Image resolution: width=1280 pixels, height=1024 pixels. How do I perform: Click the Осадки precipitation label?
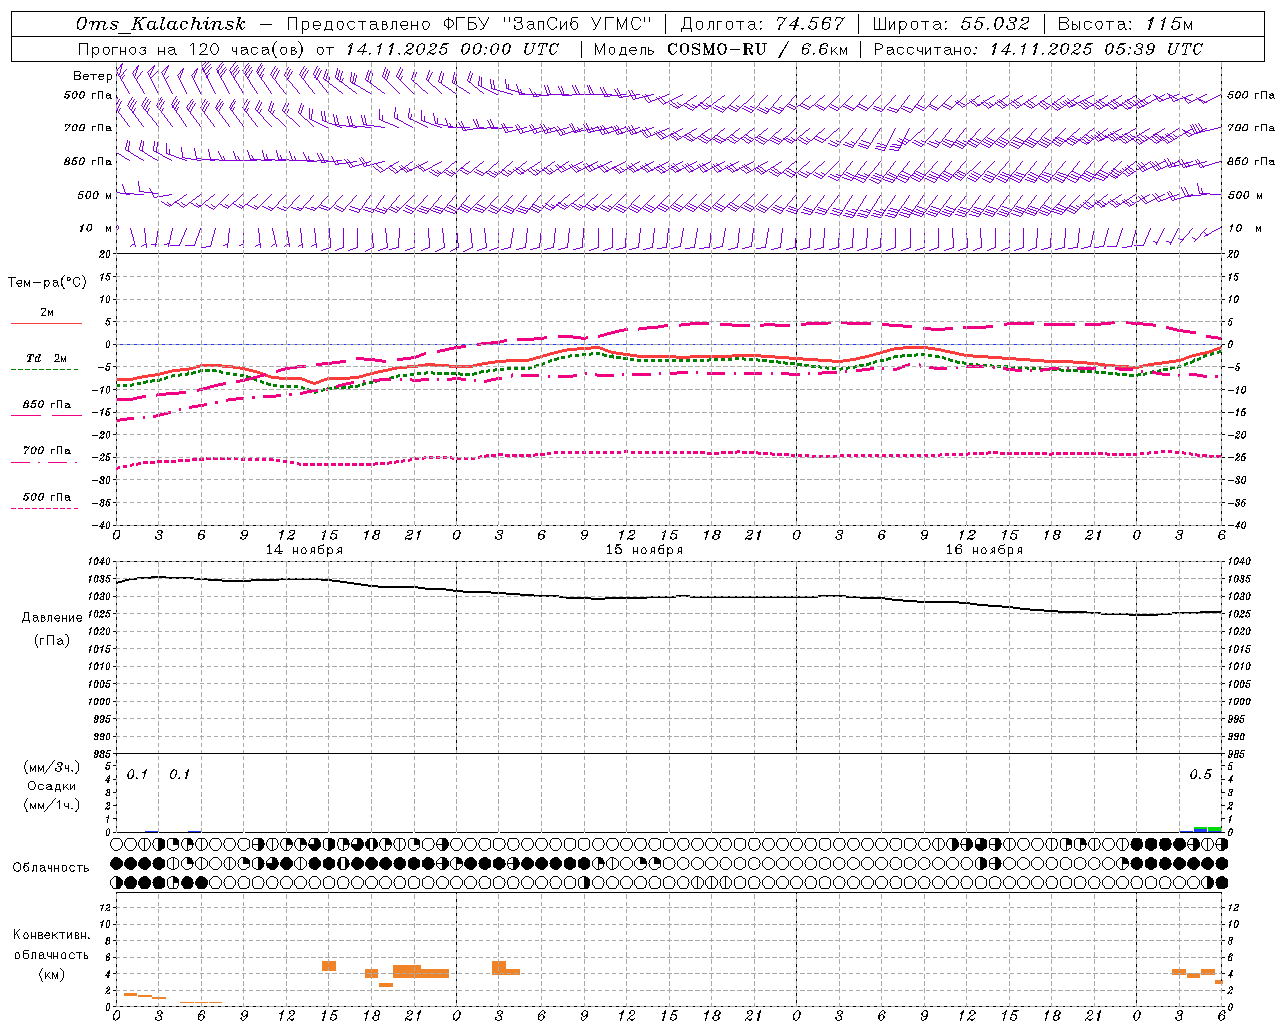[51, 786]
